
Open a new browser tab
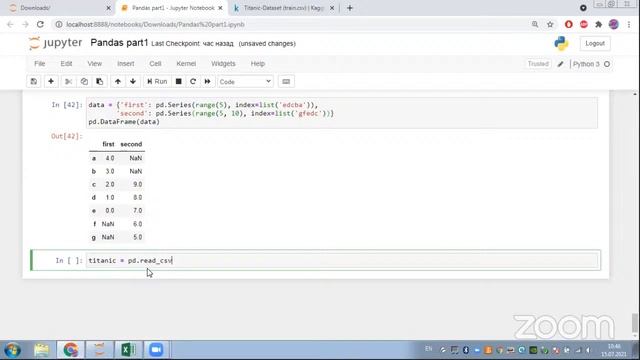pyautogui.click(x=350, y=8)
